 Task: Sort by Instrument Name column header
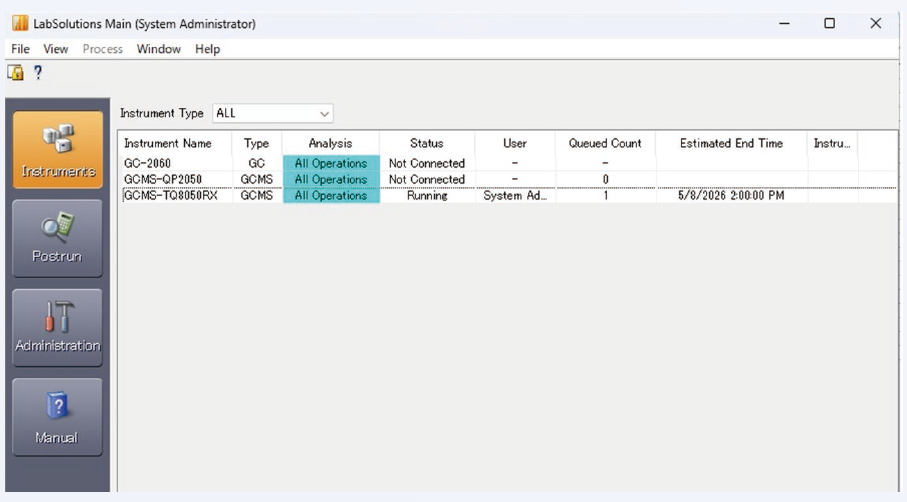click(x=175, y=143)
